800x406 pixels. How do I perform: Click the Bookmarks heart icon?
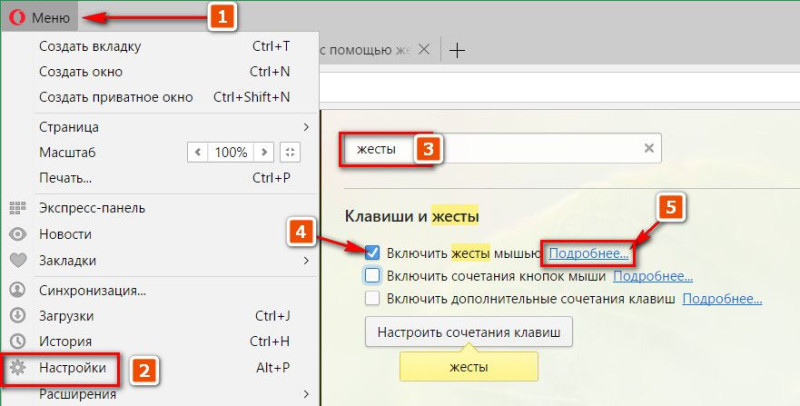[x=18, y=261]
